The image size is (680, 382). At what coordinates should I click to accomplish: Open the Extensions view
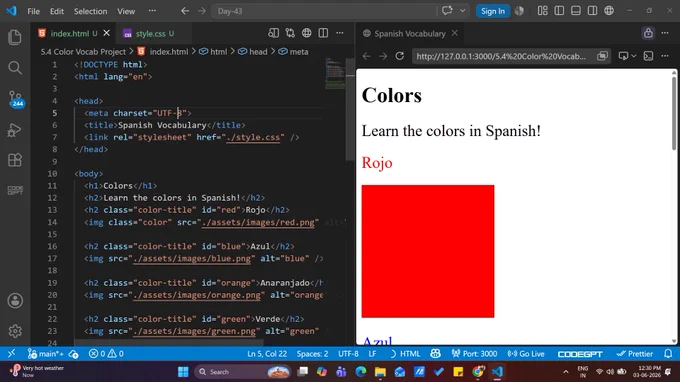[x=15, y=160]
